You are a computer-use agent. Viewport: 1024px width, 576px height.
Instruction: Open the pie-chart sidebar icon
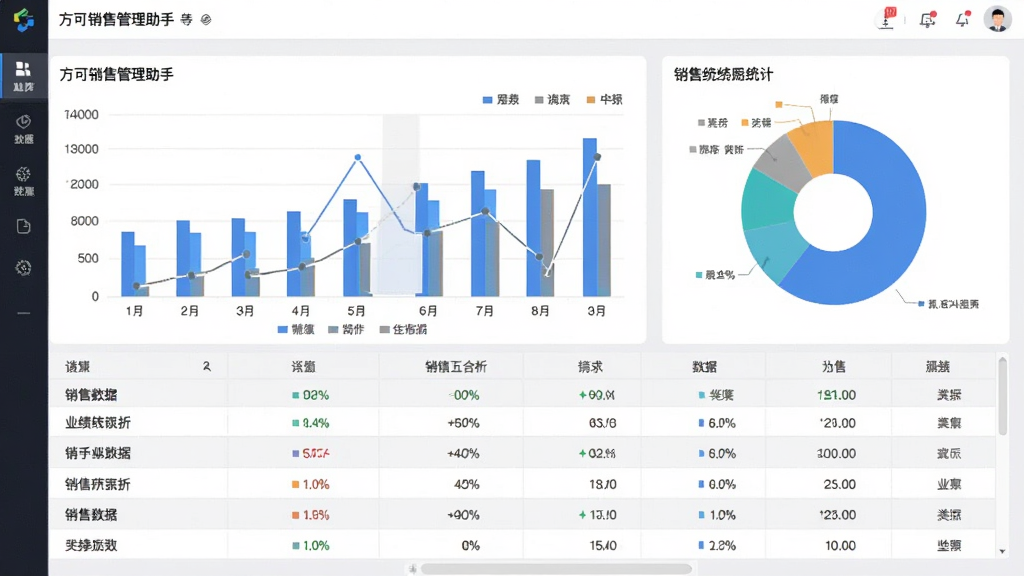point(24,122)
